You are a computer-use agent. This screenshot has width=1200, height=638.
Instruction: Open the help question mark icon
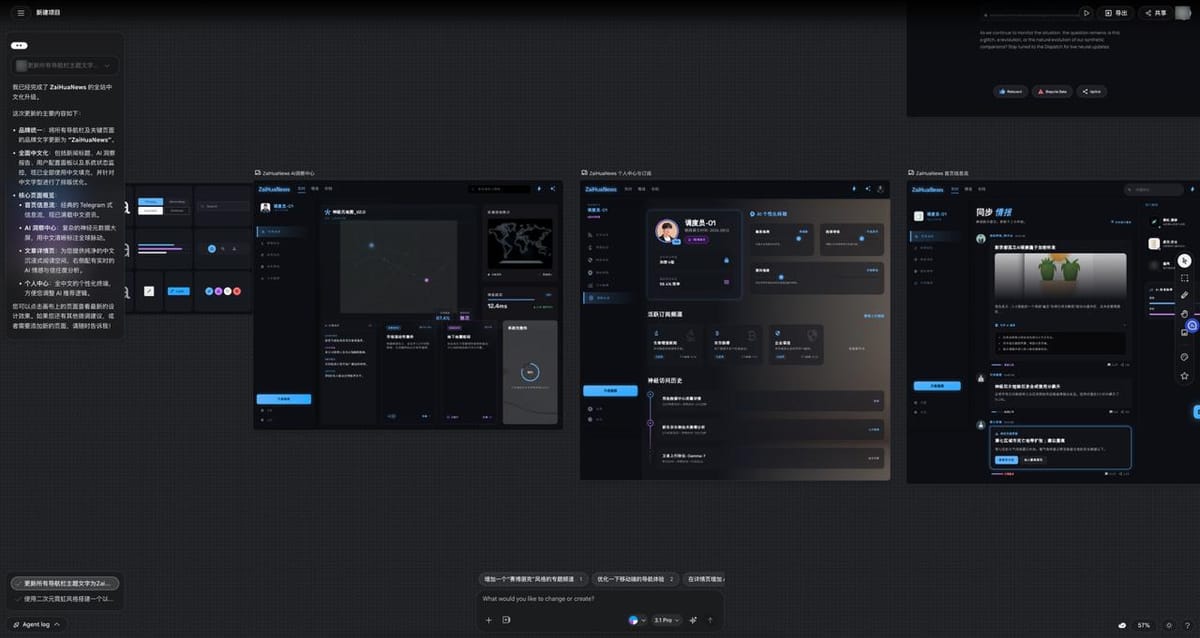pos(1187,625)
